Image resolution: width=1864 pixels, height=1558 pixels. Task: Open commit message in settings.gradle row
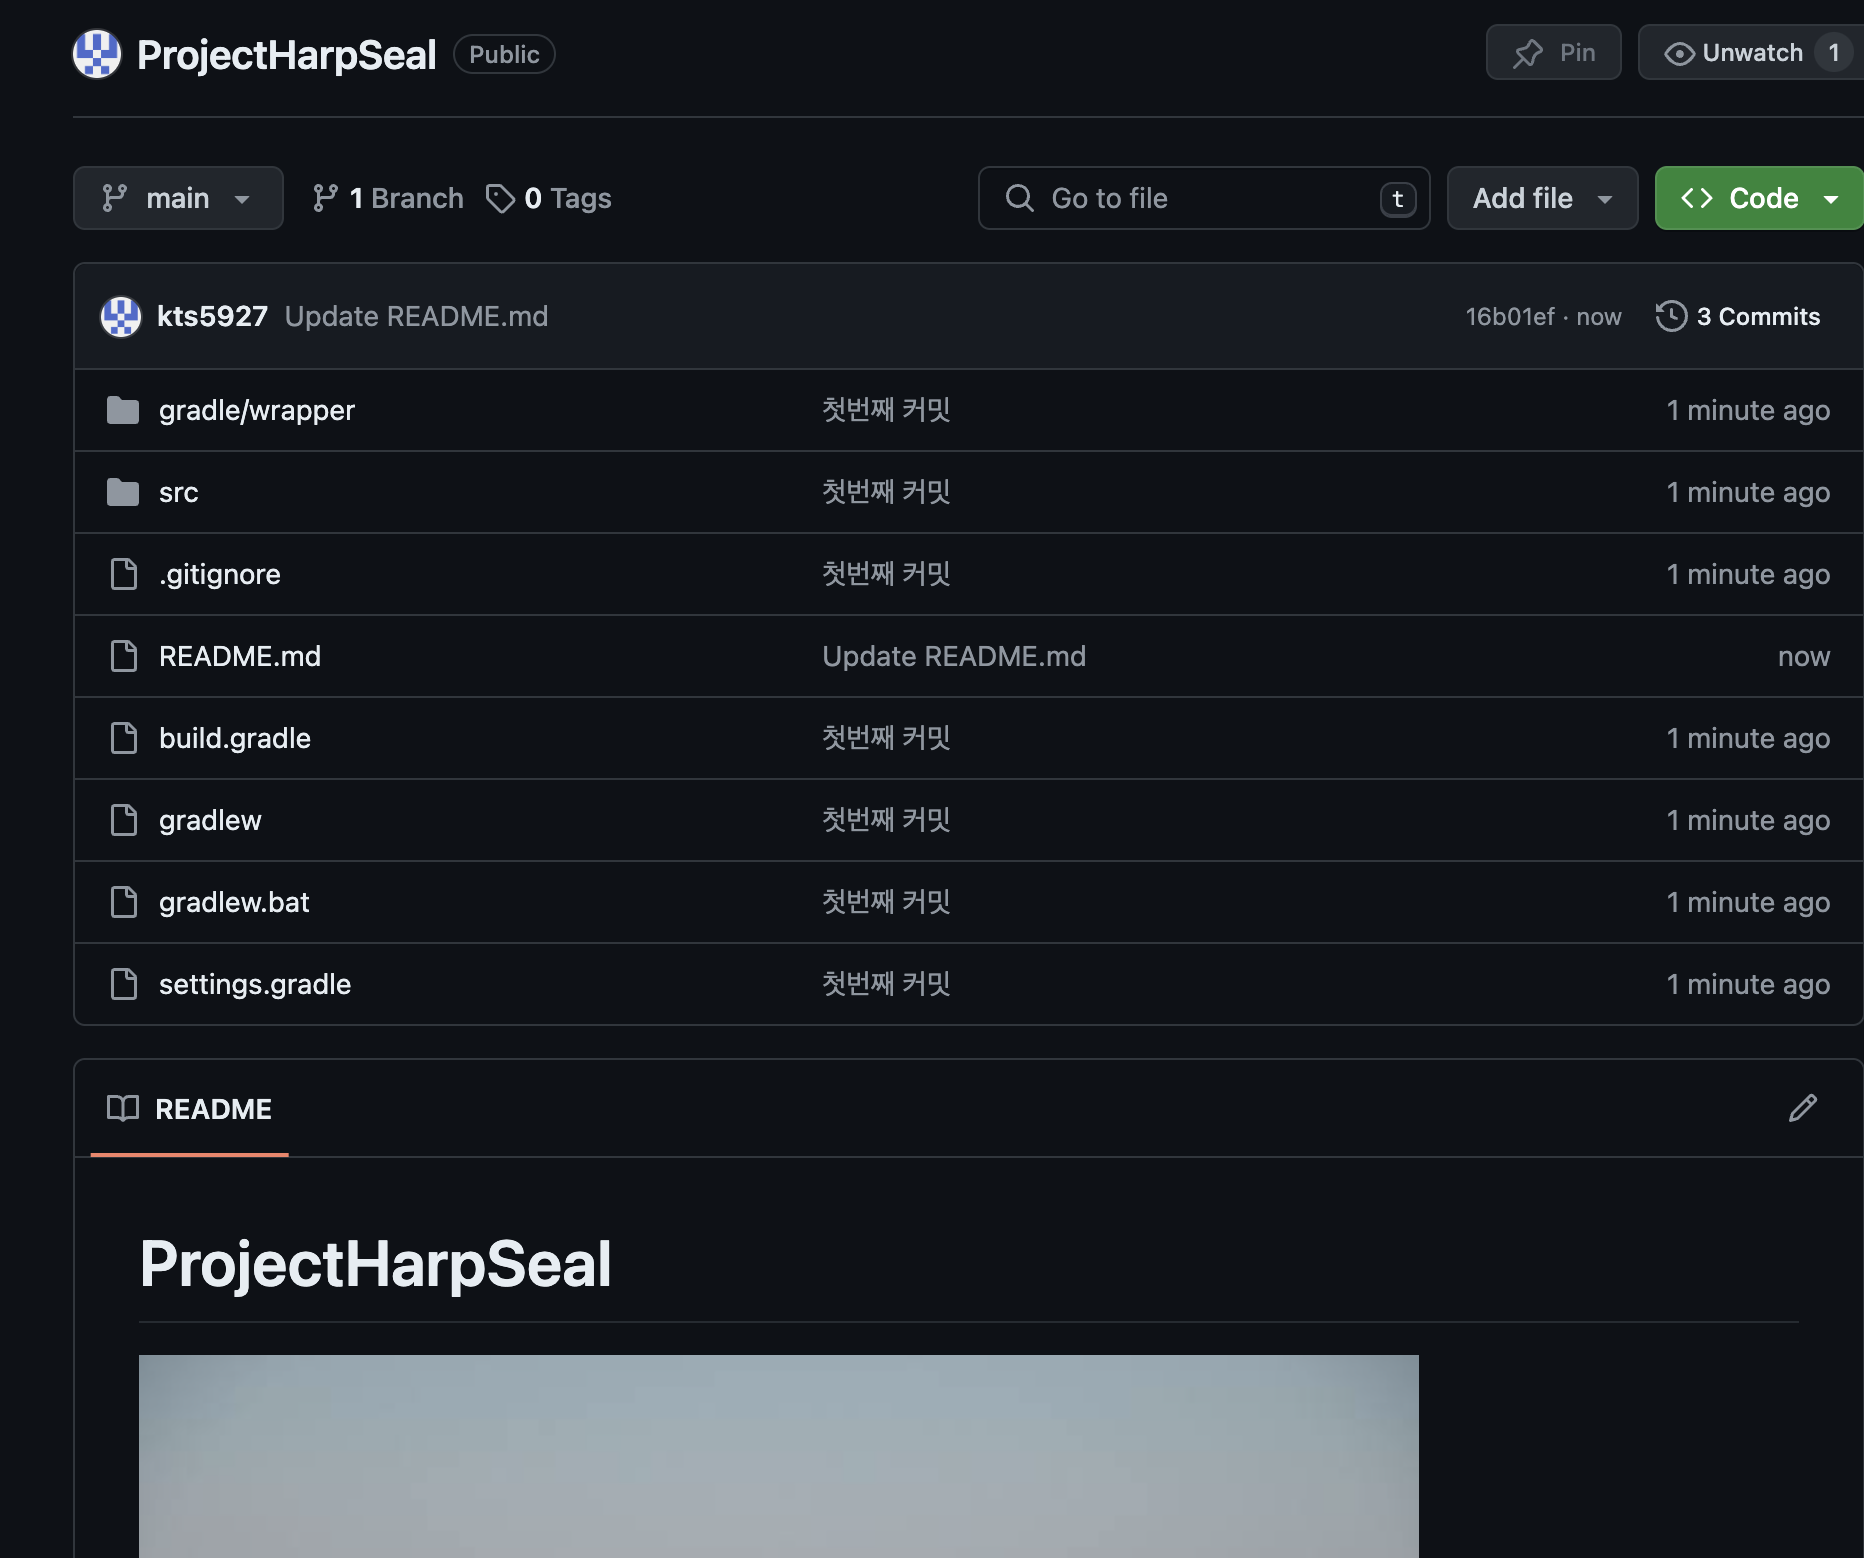coord(886,984)
